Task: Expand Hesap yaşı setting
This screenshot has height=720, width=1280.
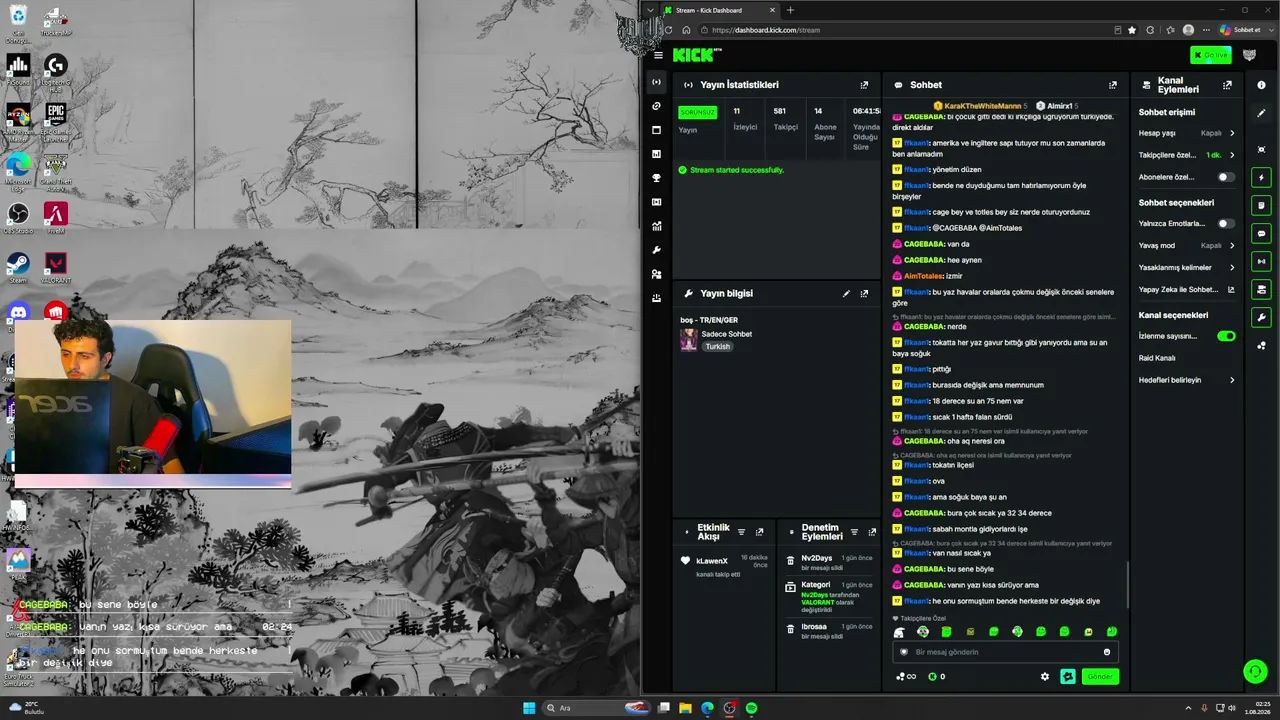Action: tap(1187, 133)
